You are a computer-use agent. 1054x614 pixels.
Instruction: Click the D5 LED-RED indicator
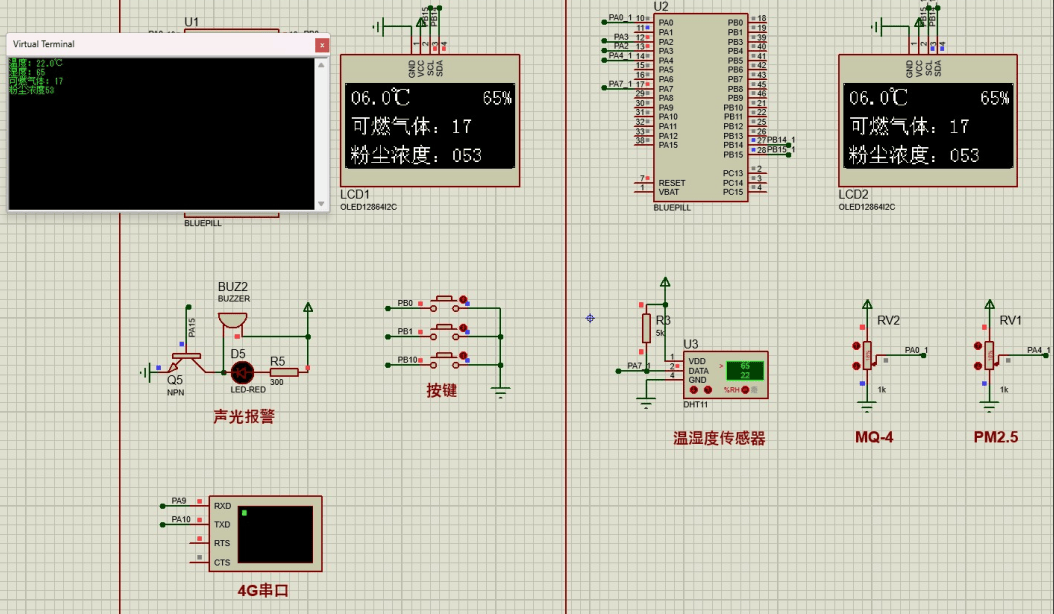pos(240,370)
